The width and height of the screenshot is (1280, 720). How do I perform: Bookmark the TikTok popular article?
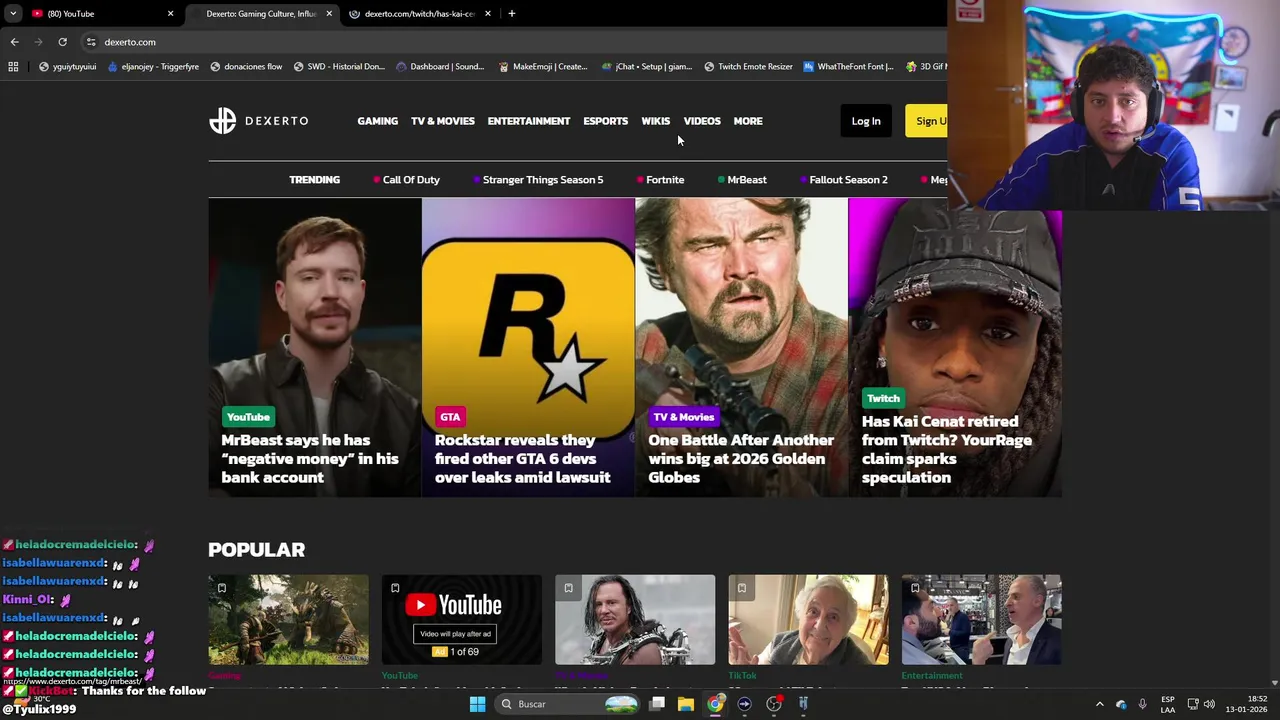click(x=742, y=588)
